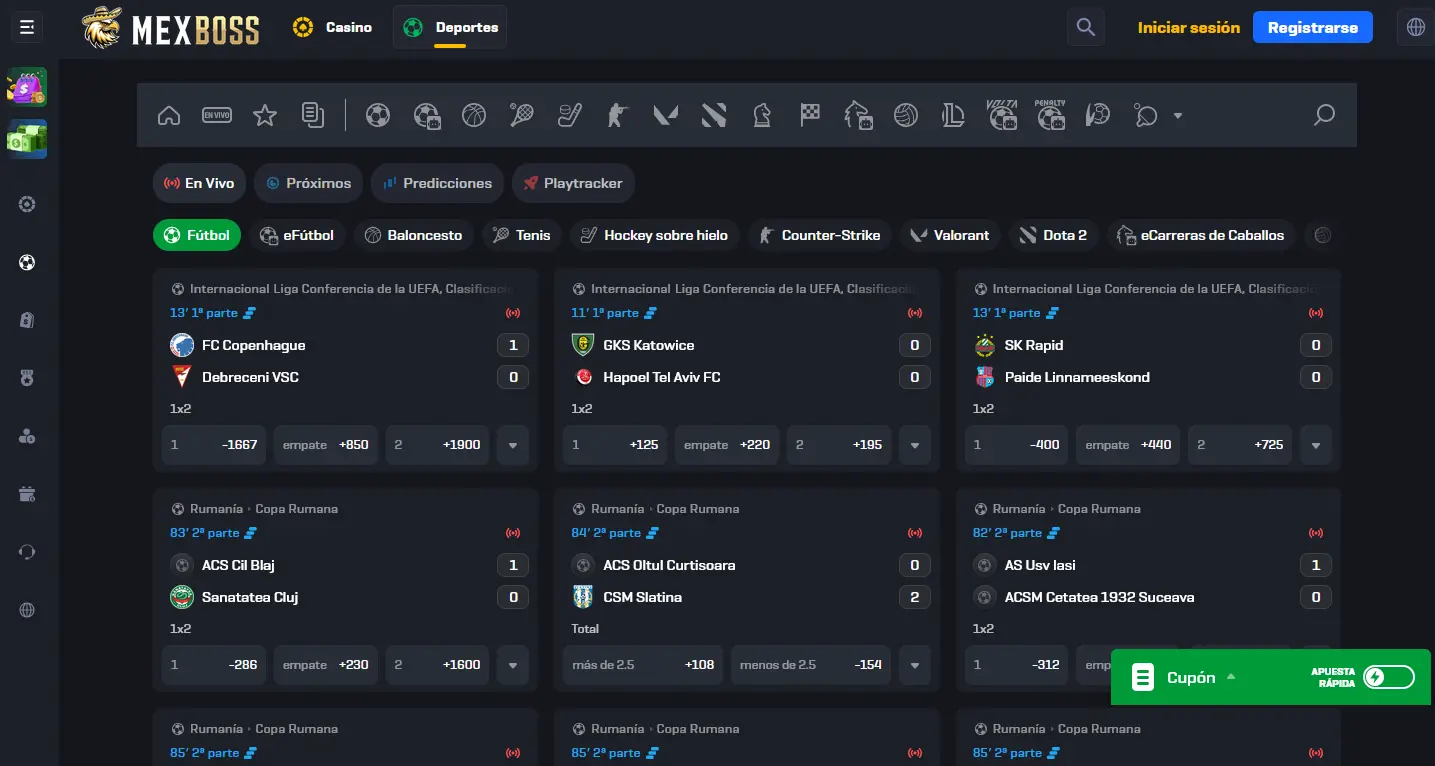Open the Playtracker tab
This screenshot has height=766, width=1435.
tap(573, 183)
